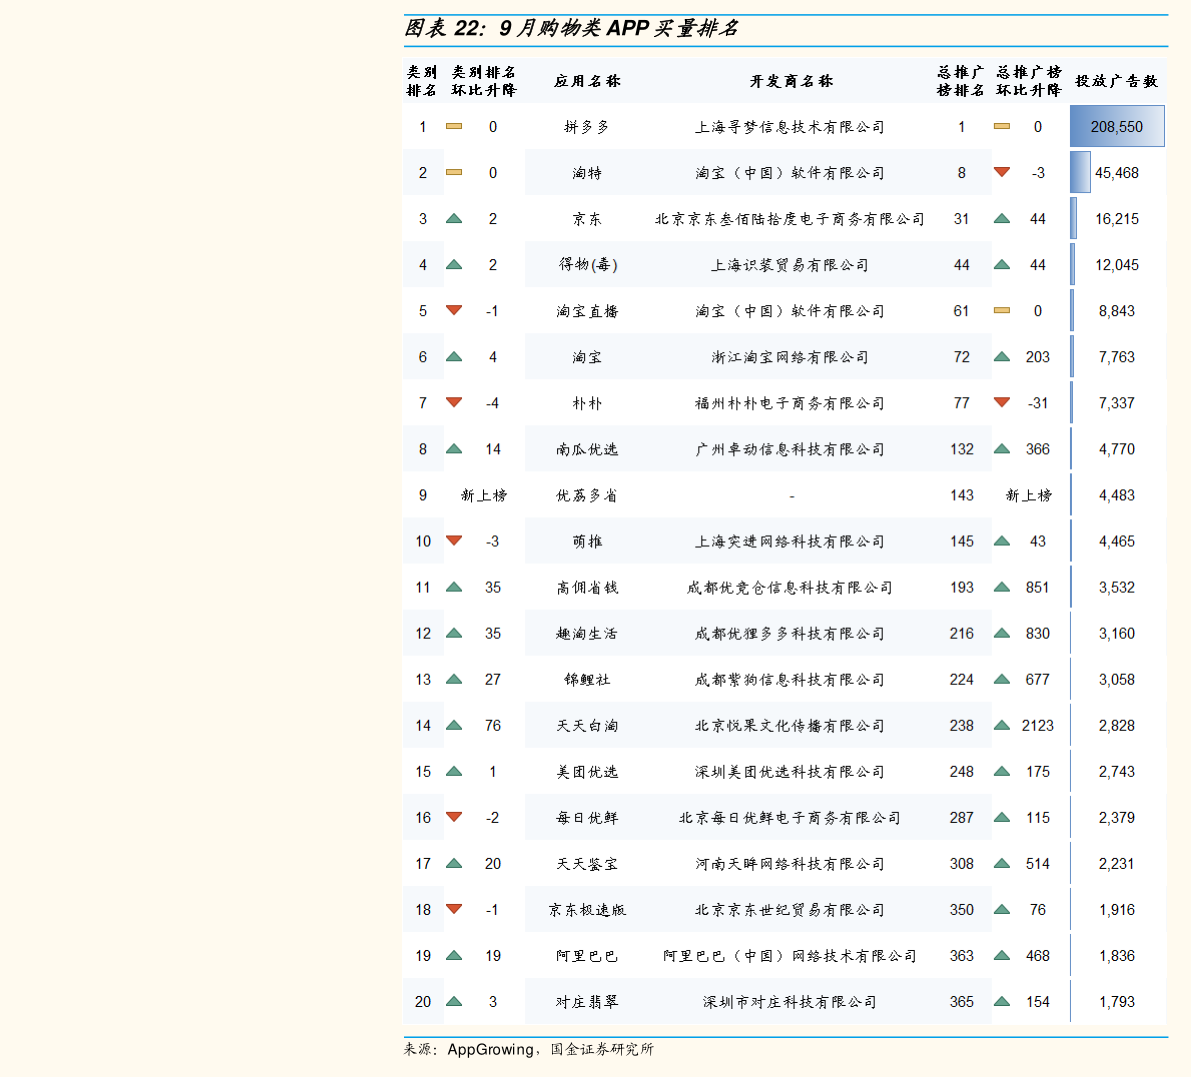Click developer 广州卓动信息科技有限公司
The image size is (1191, 1077).
[x=790, y=449]
